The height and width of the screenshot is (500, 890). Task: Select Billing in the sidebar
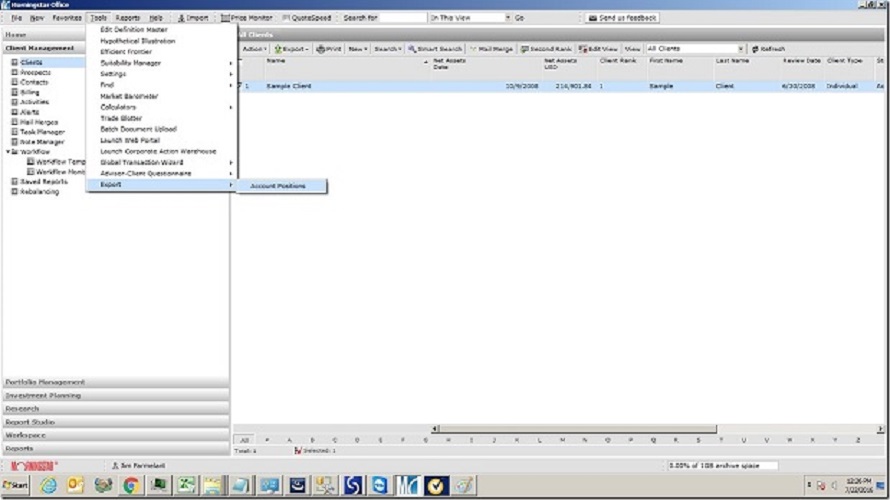point(30,92)
